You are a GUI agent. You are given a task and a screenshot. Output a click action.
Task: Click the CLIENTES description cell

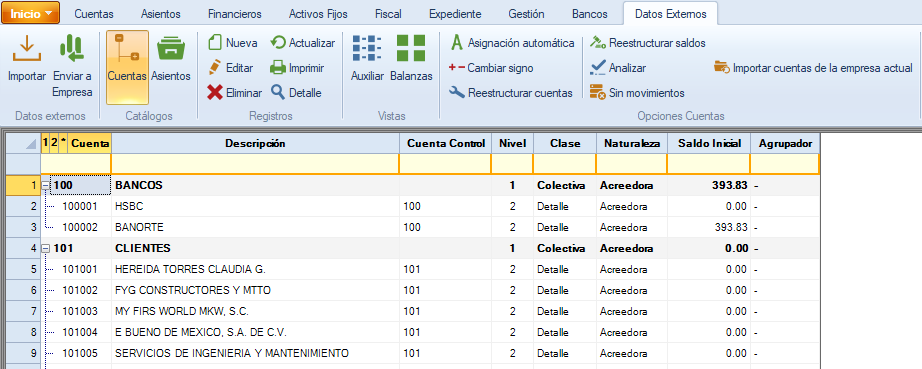[x=255, y=249]
